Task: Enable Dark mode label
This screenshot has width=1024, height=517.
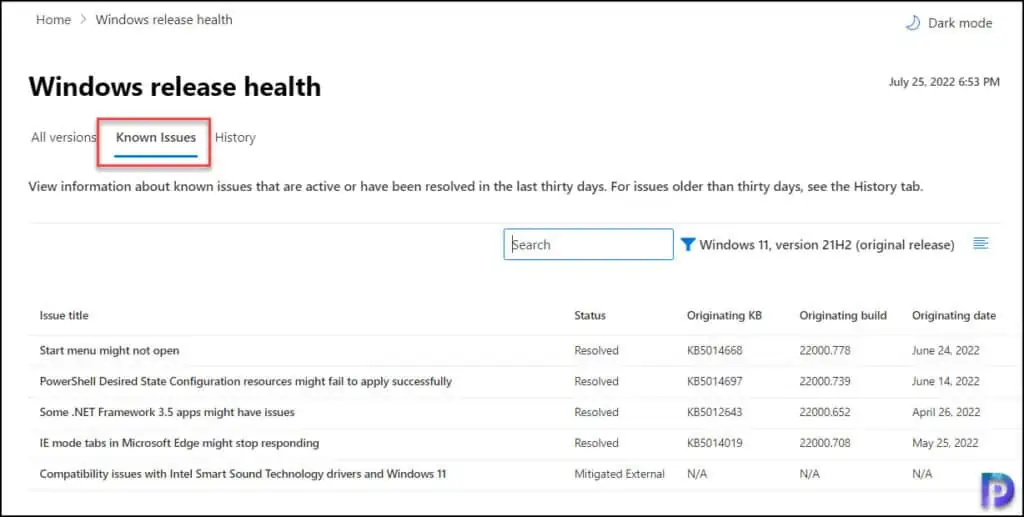Action: [x=960, y=24]
